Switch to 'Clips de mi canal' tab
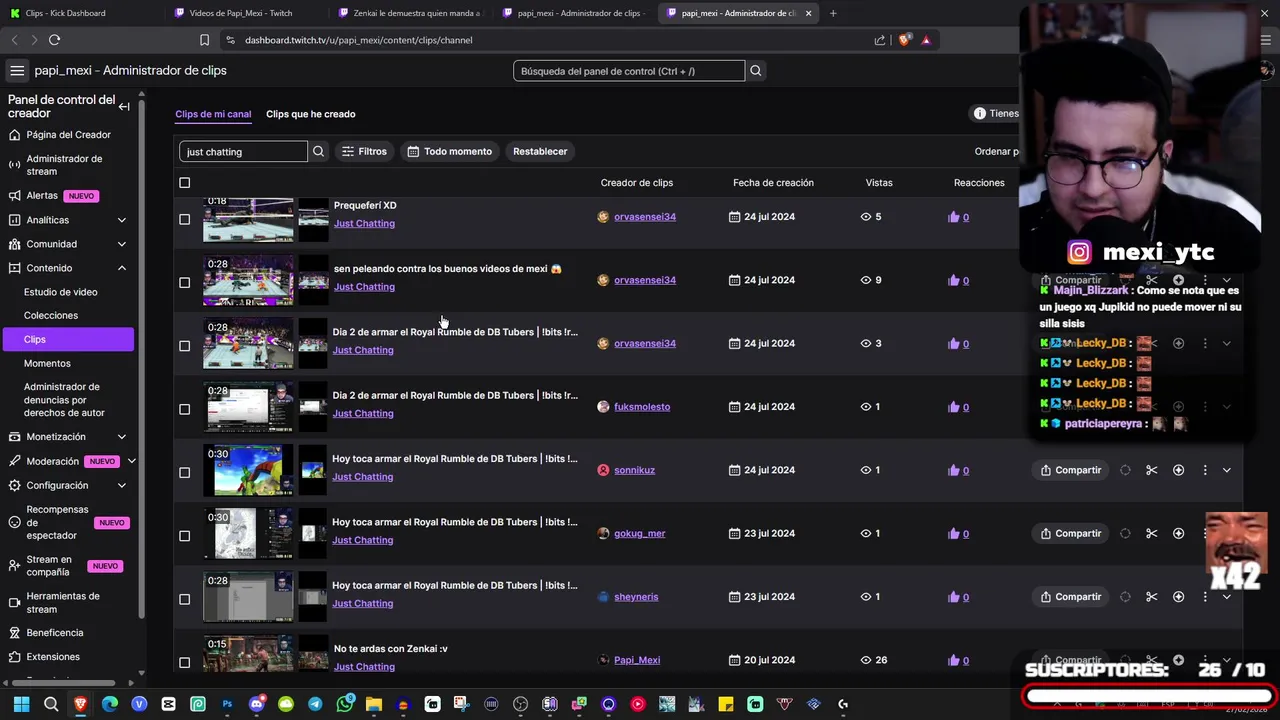Screen dimensions: 1280x720 [213, 114]
